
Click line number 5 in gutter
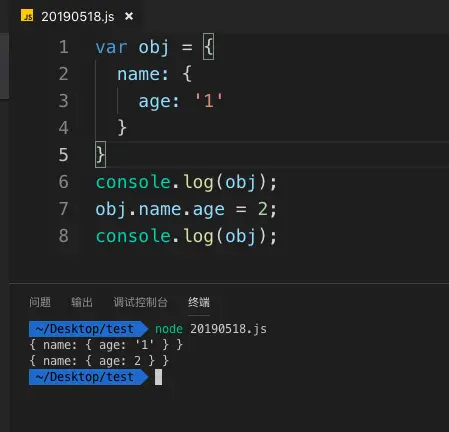[x=64, y=155]
